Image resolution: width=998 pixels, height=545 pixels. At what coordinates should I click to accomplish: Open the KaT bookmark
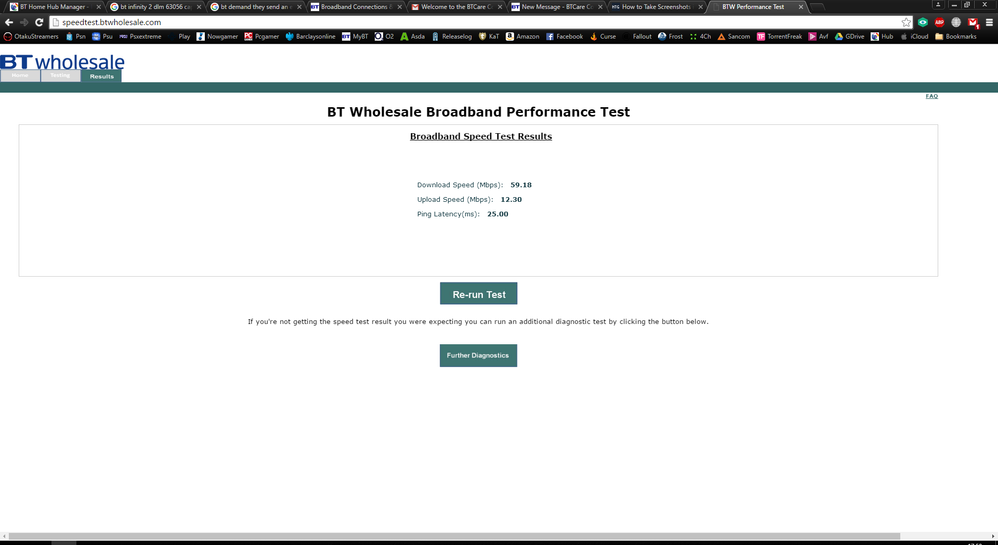(489, 37)
